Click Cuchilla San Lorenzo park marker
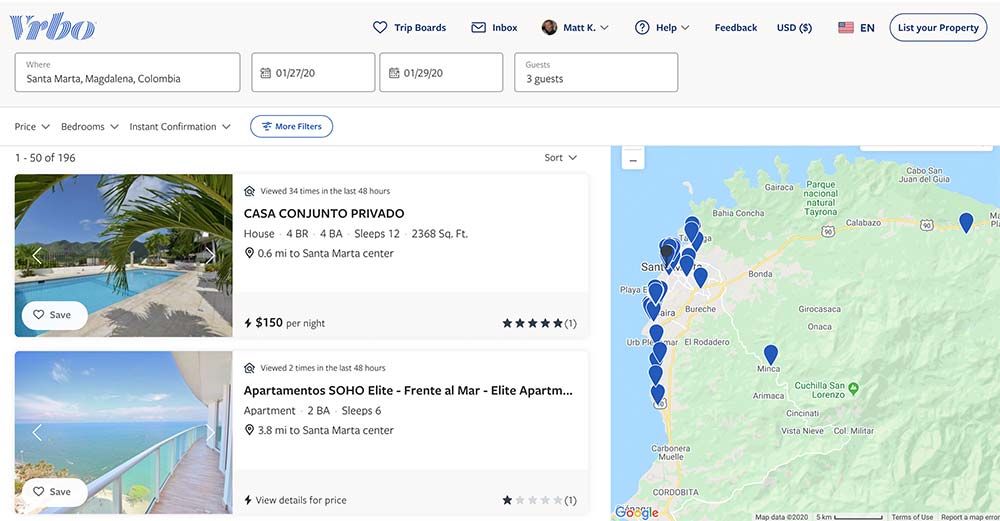Image resolution: width=1000 pixels, height=521 pixels. click(853, 388)
